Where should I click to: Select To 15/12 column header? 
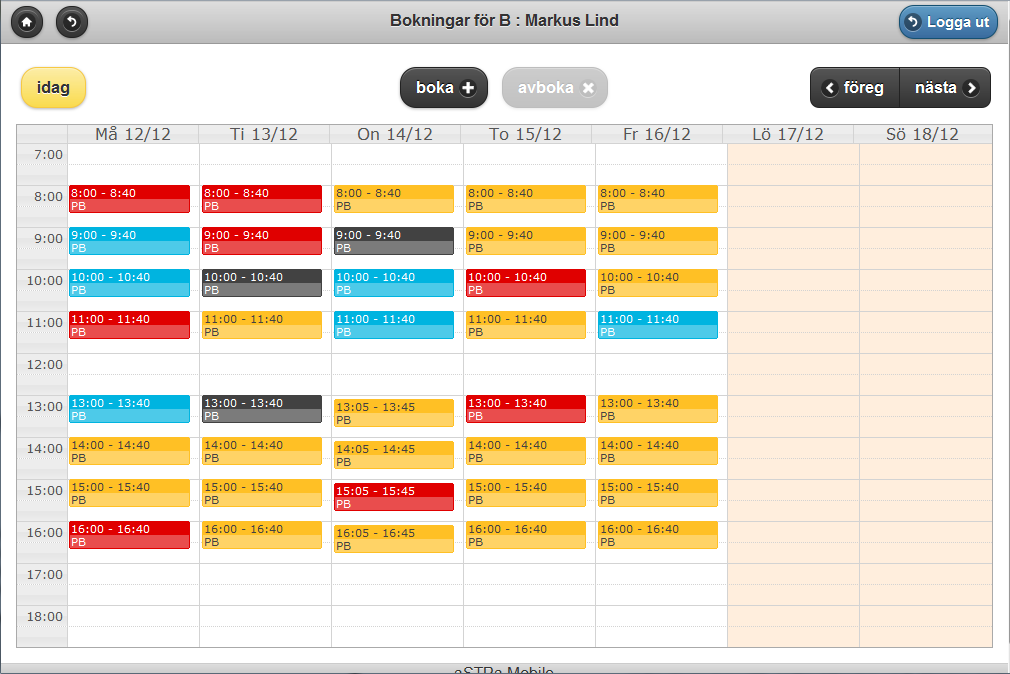click(x=526, y=134)
